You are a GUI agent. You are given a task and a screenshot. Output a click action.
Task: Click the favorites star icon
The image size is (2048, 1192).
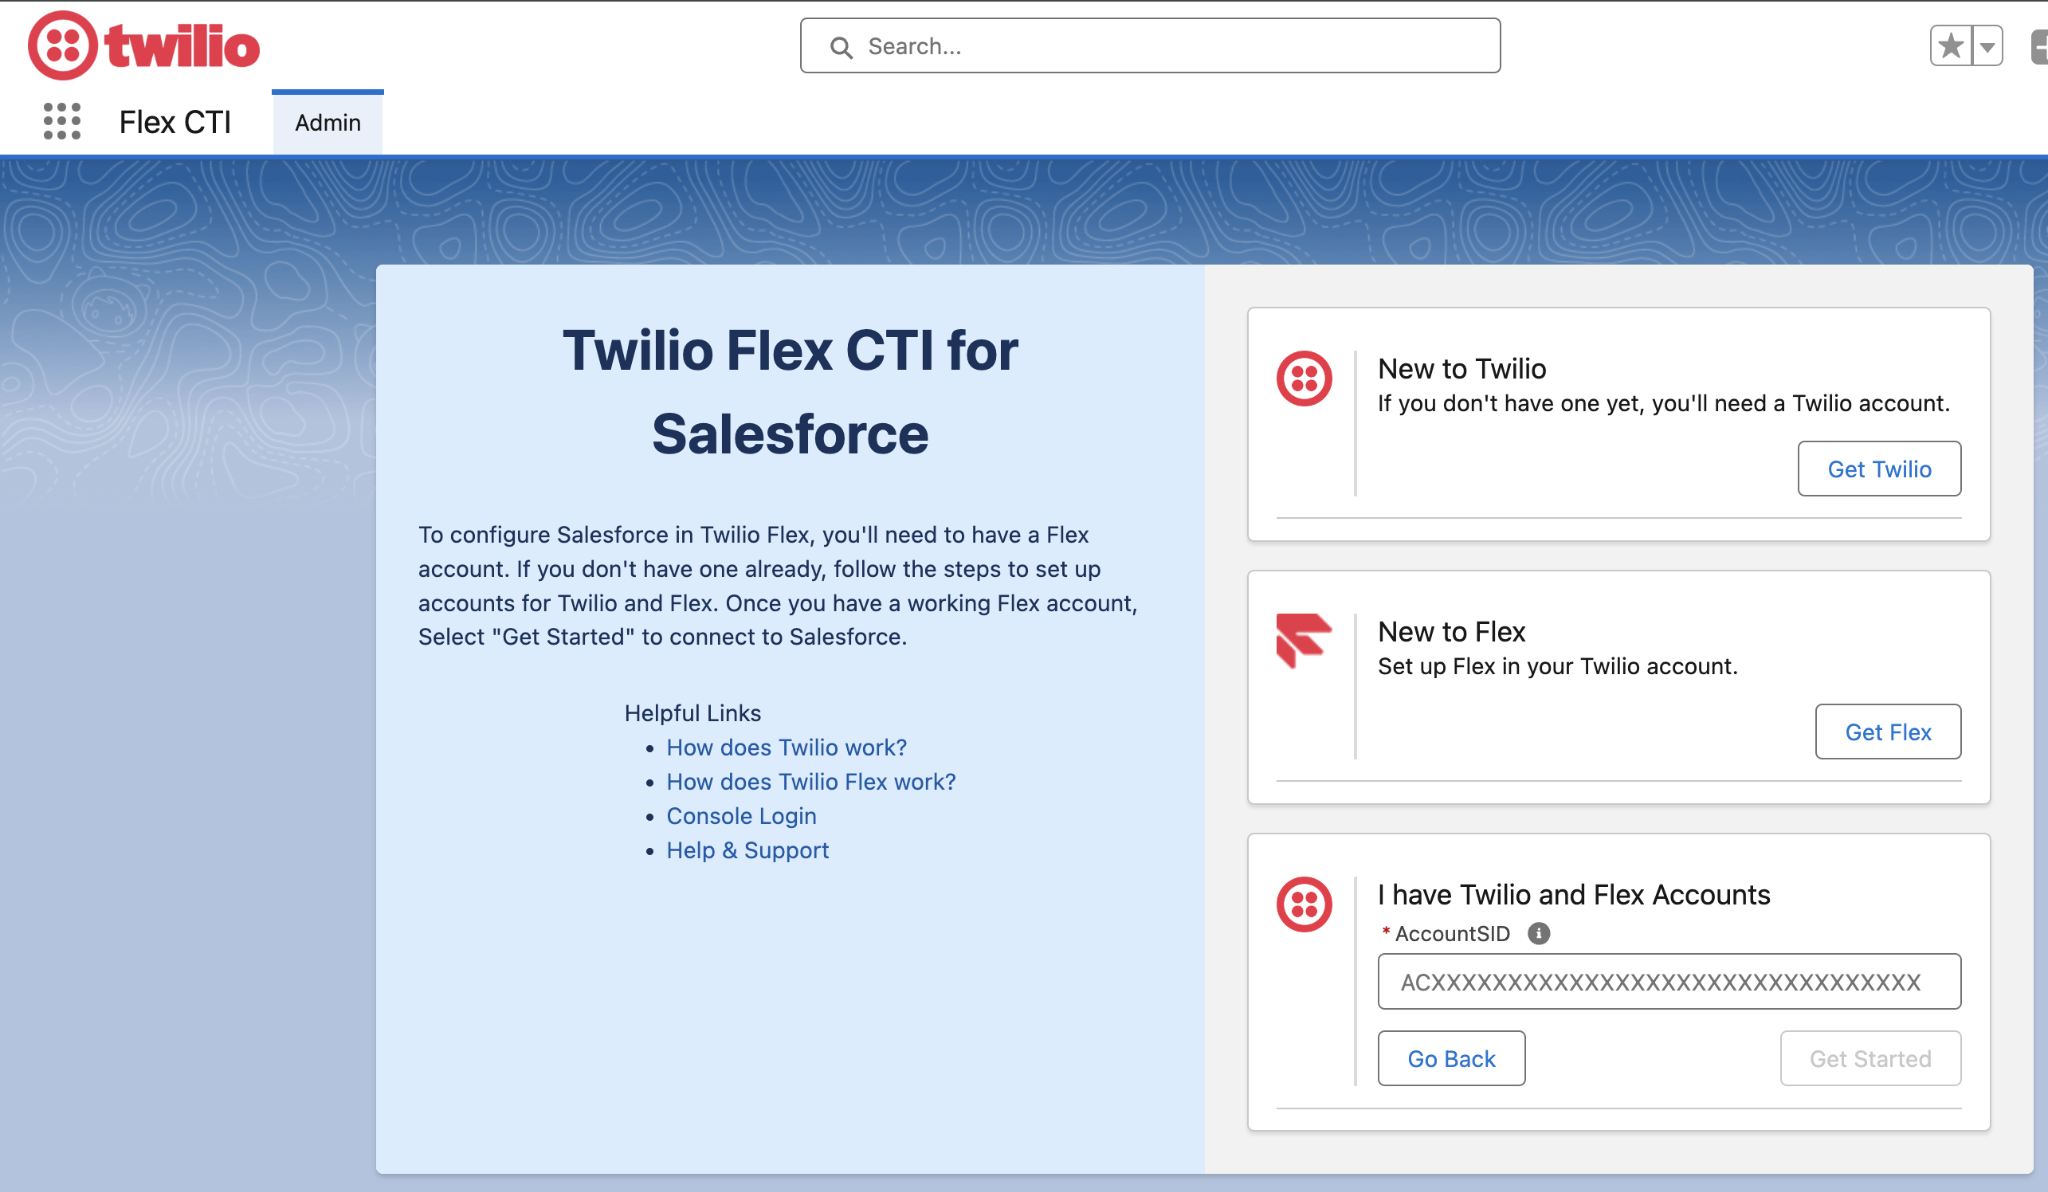tap(1951, 45)
